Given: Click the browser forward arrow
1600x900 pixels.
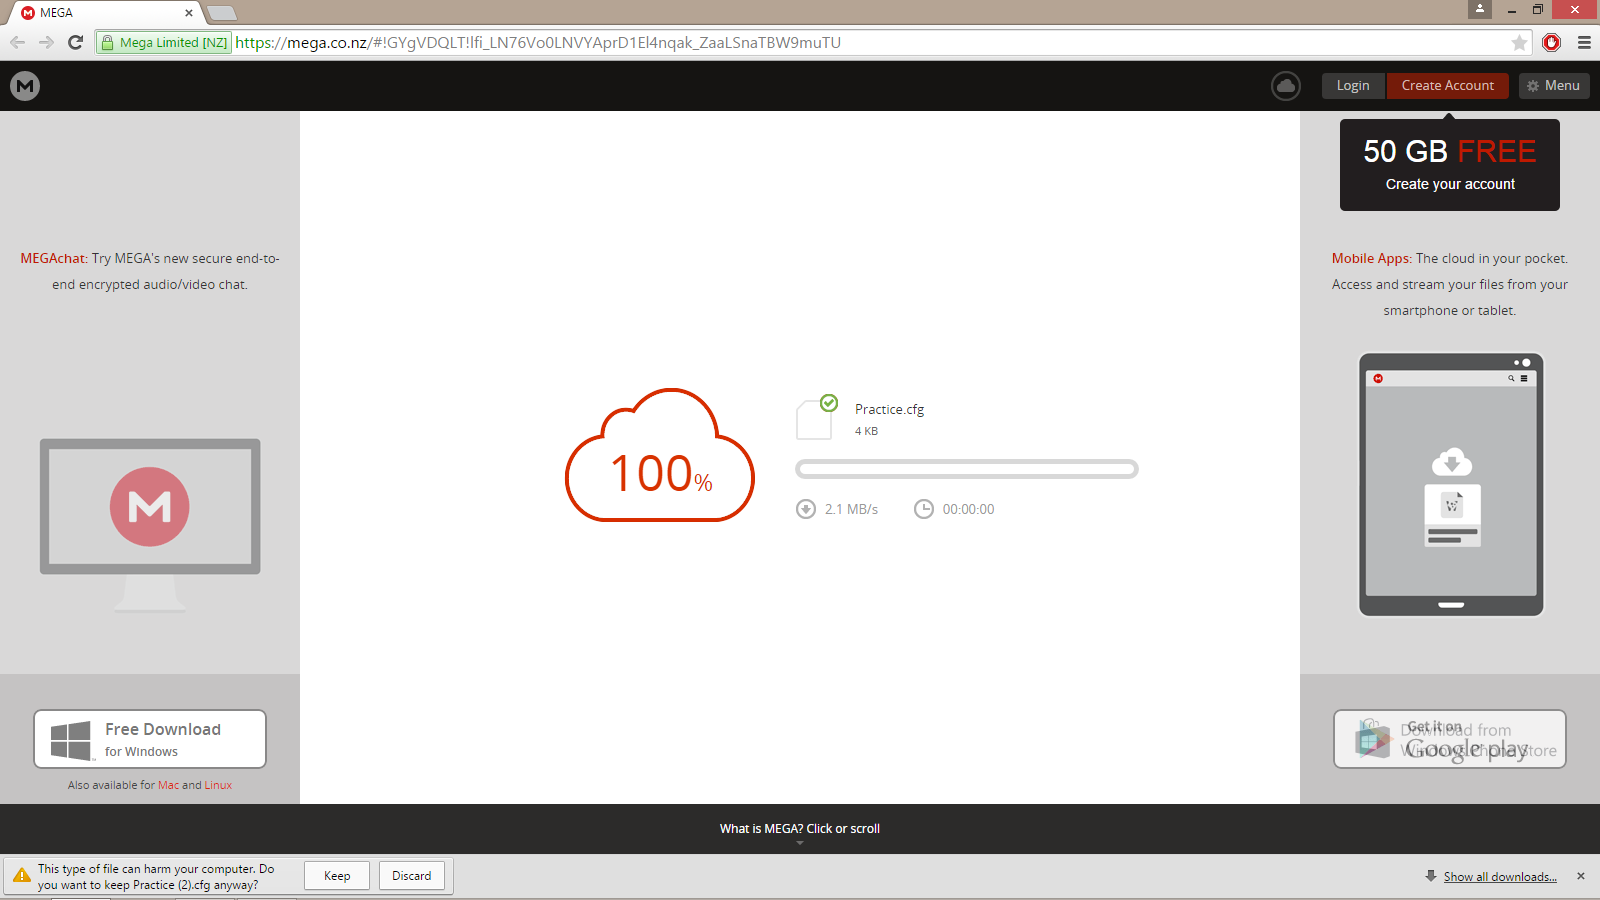Looking at the screenshot, I should tap(46, 42).
